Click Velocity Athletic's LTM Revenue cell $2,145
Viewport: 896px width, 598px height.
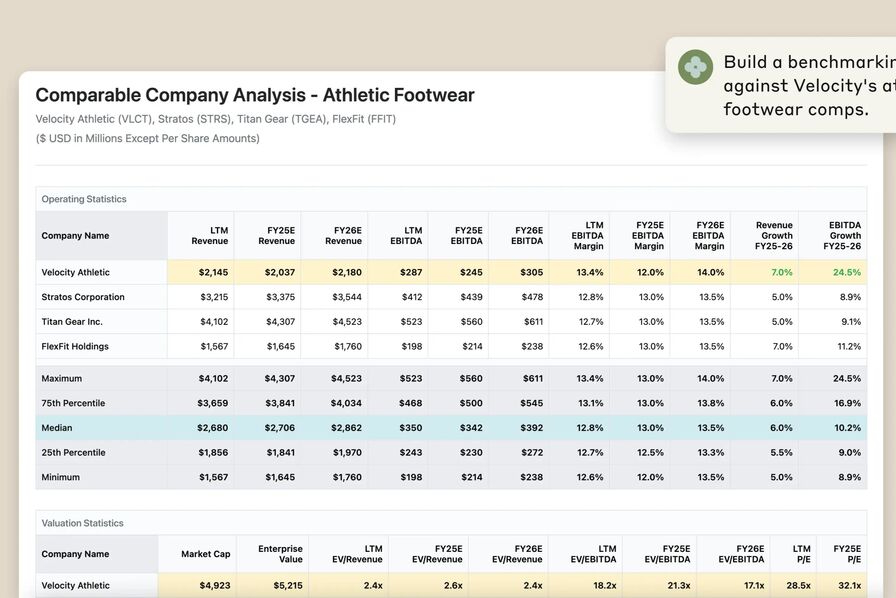(x=214, y=272)
